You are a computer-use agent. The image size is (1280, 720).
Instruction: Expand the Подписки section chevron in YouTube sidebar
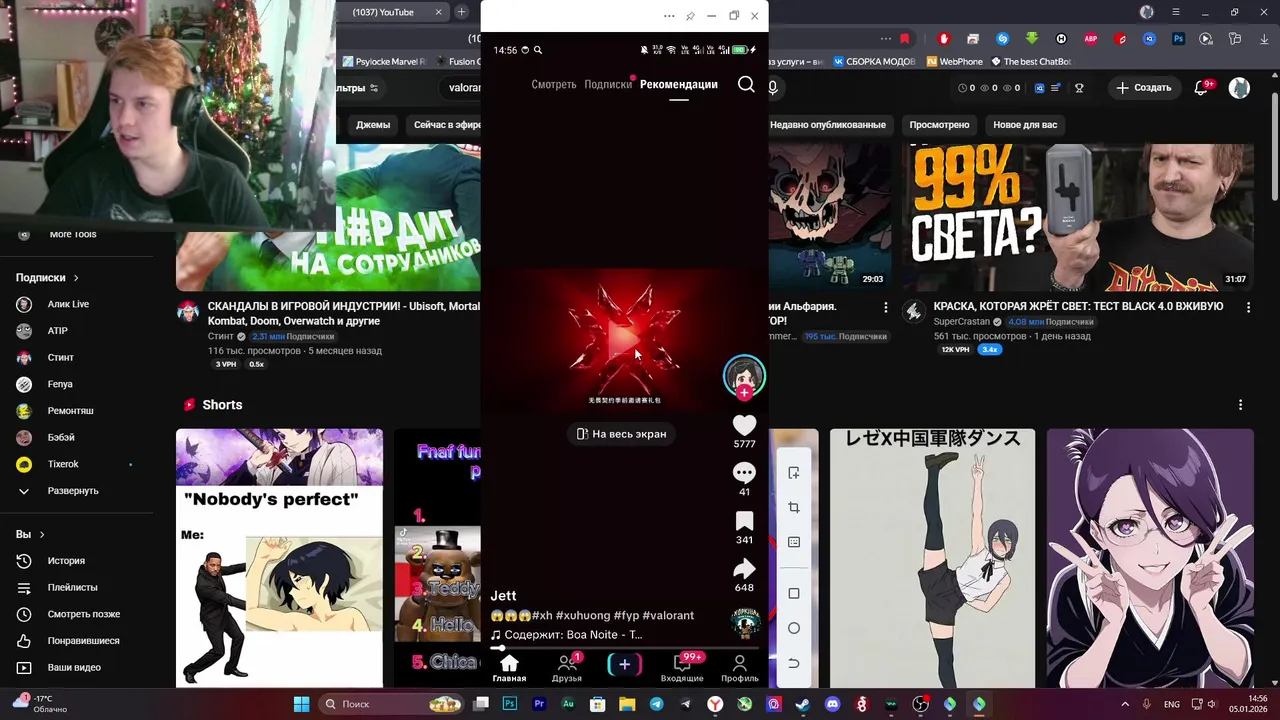pos(75,278)
